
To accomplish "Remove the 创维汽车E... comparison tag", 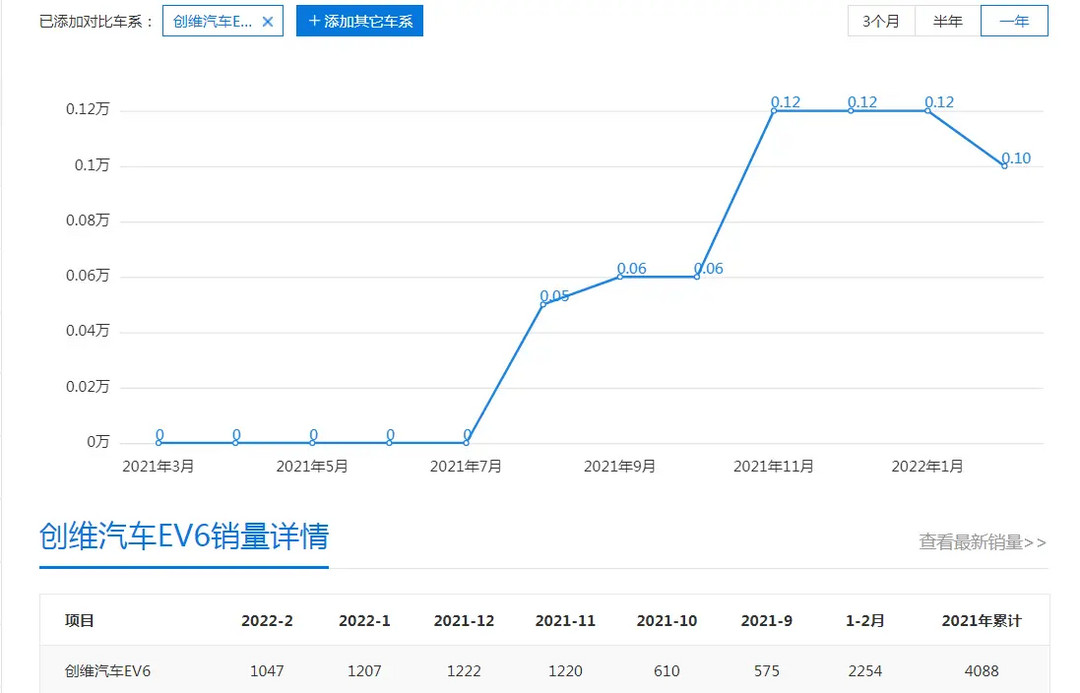I will coord(268,22).
